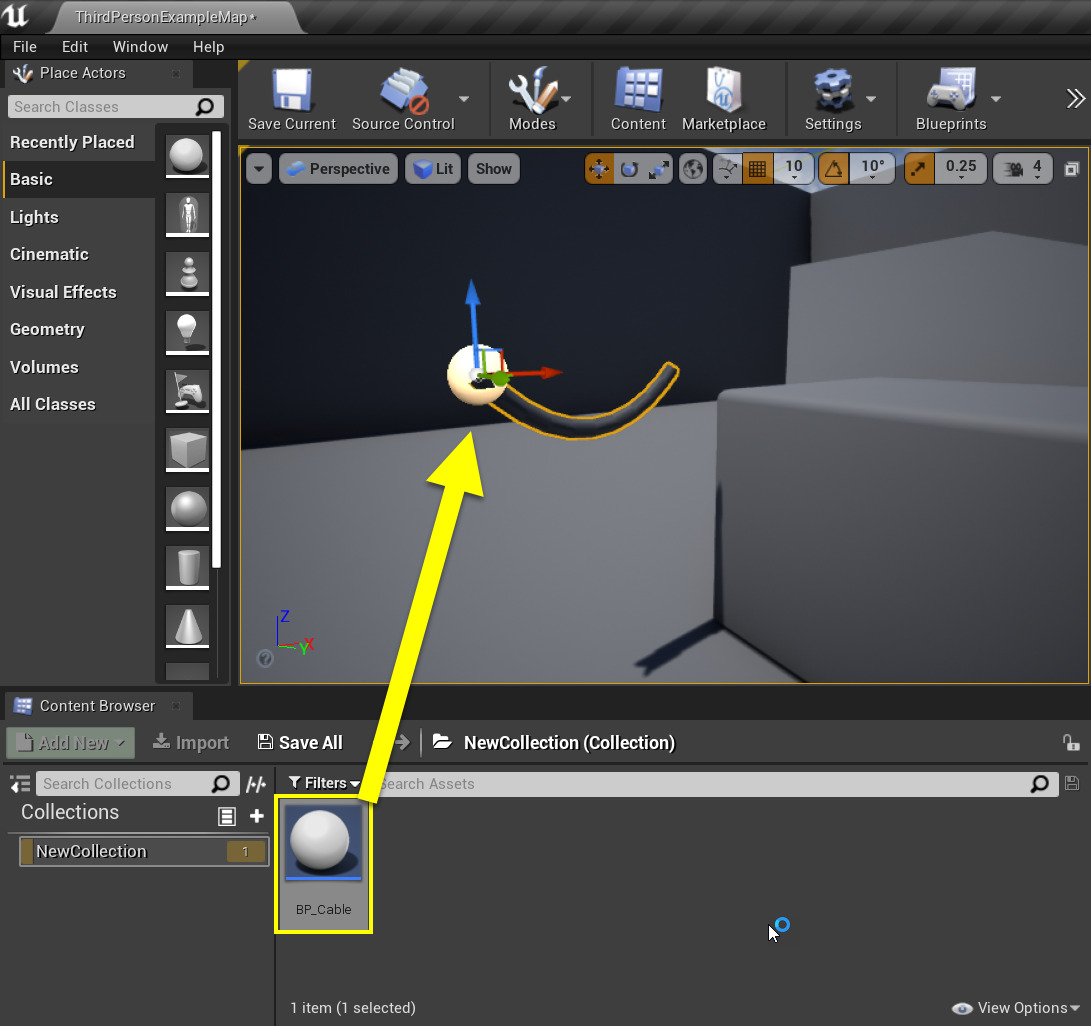Image resolution: width=1091 pixels, height=1026 pixels.
Task: Select the rotate gizmo tool in viewport
Action: [x=629, y=169]
